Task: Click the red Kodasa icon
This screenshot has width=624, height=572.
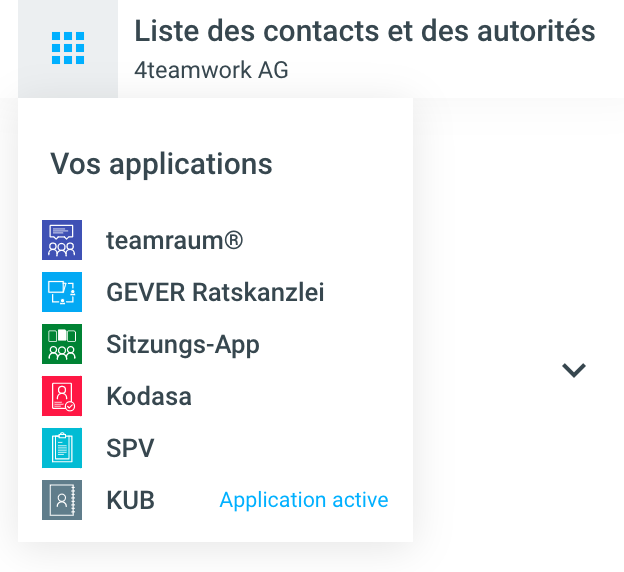Action: (61, 396)
